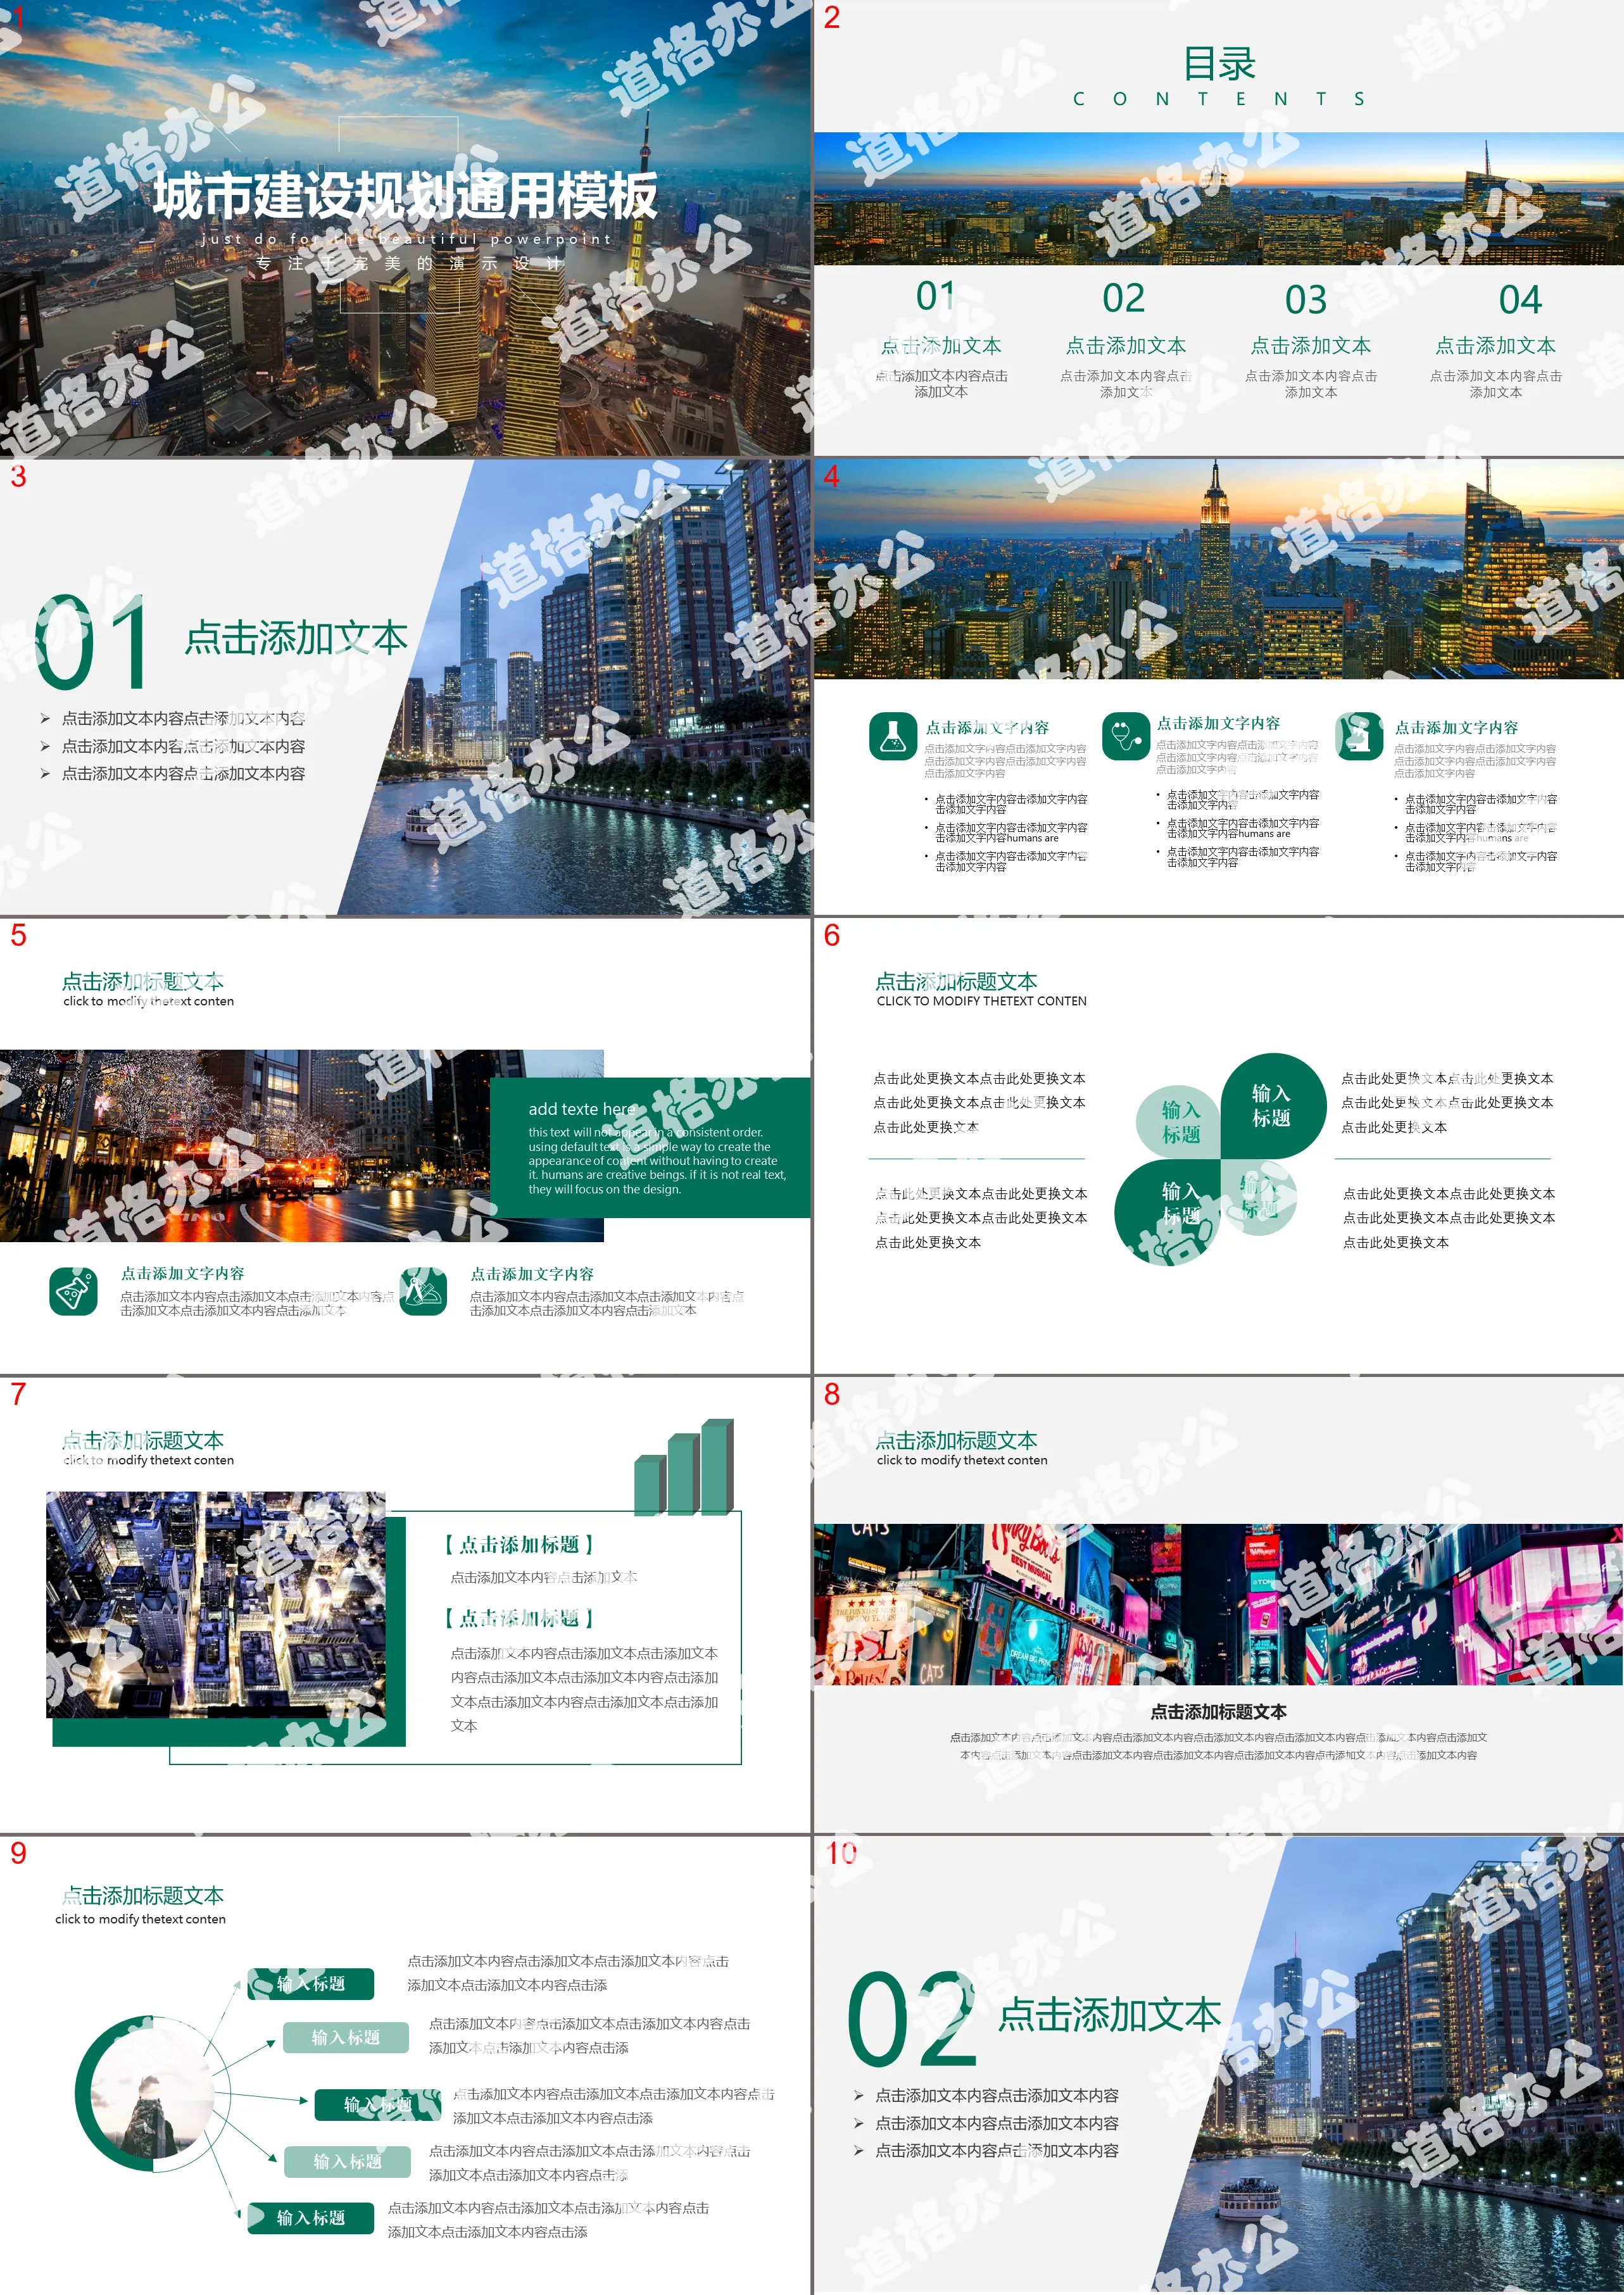This screenshot has height=2295, width=1624.
Task: Select 'add texte here' in the green box
Action: tap(582, 1109)
